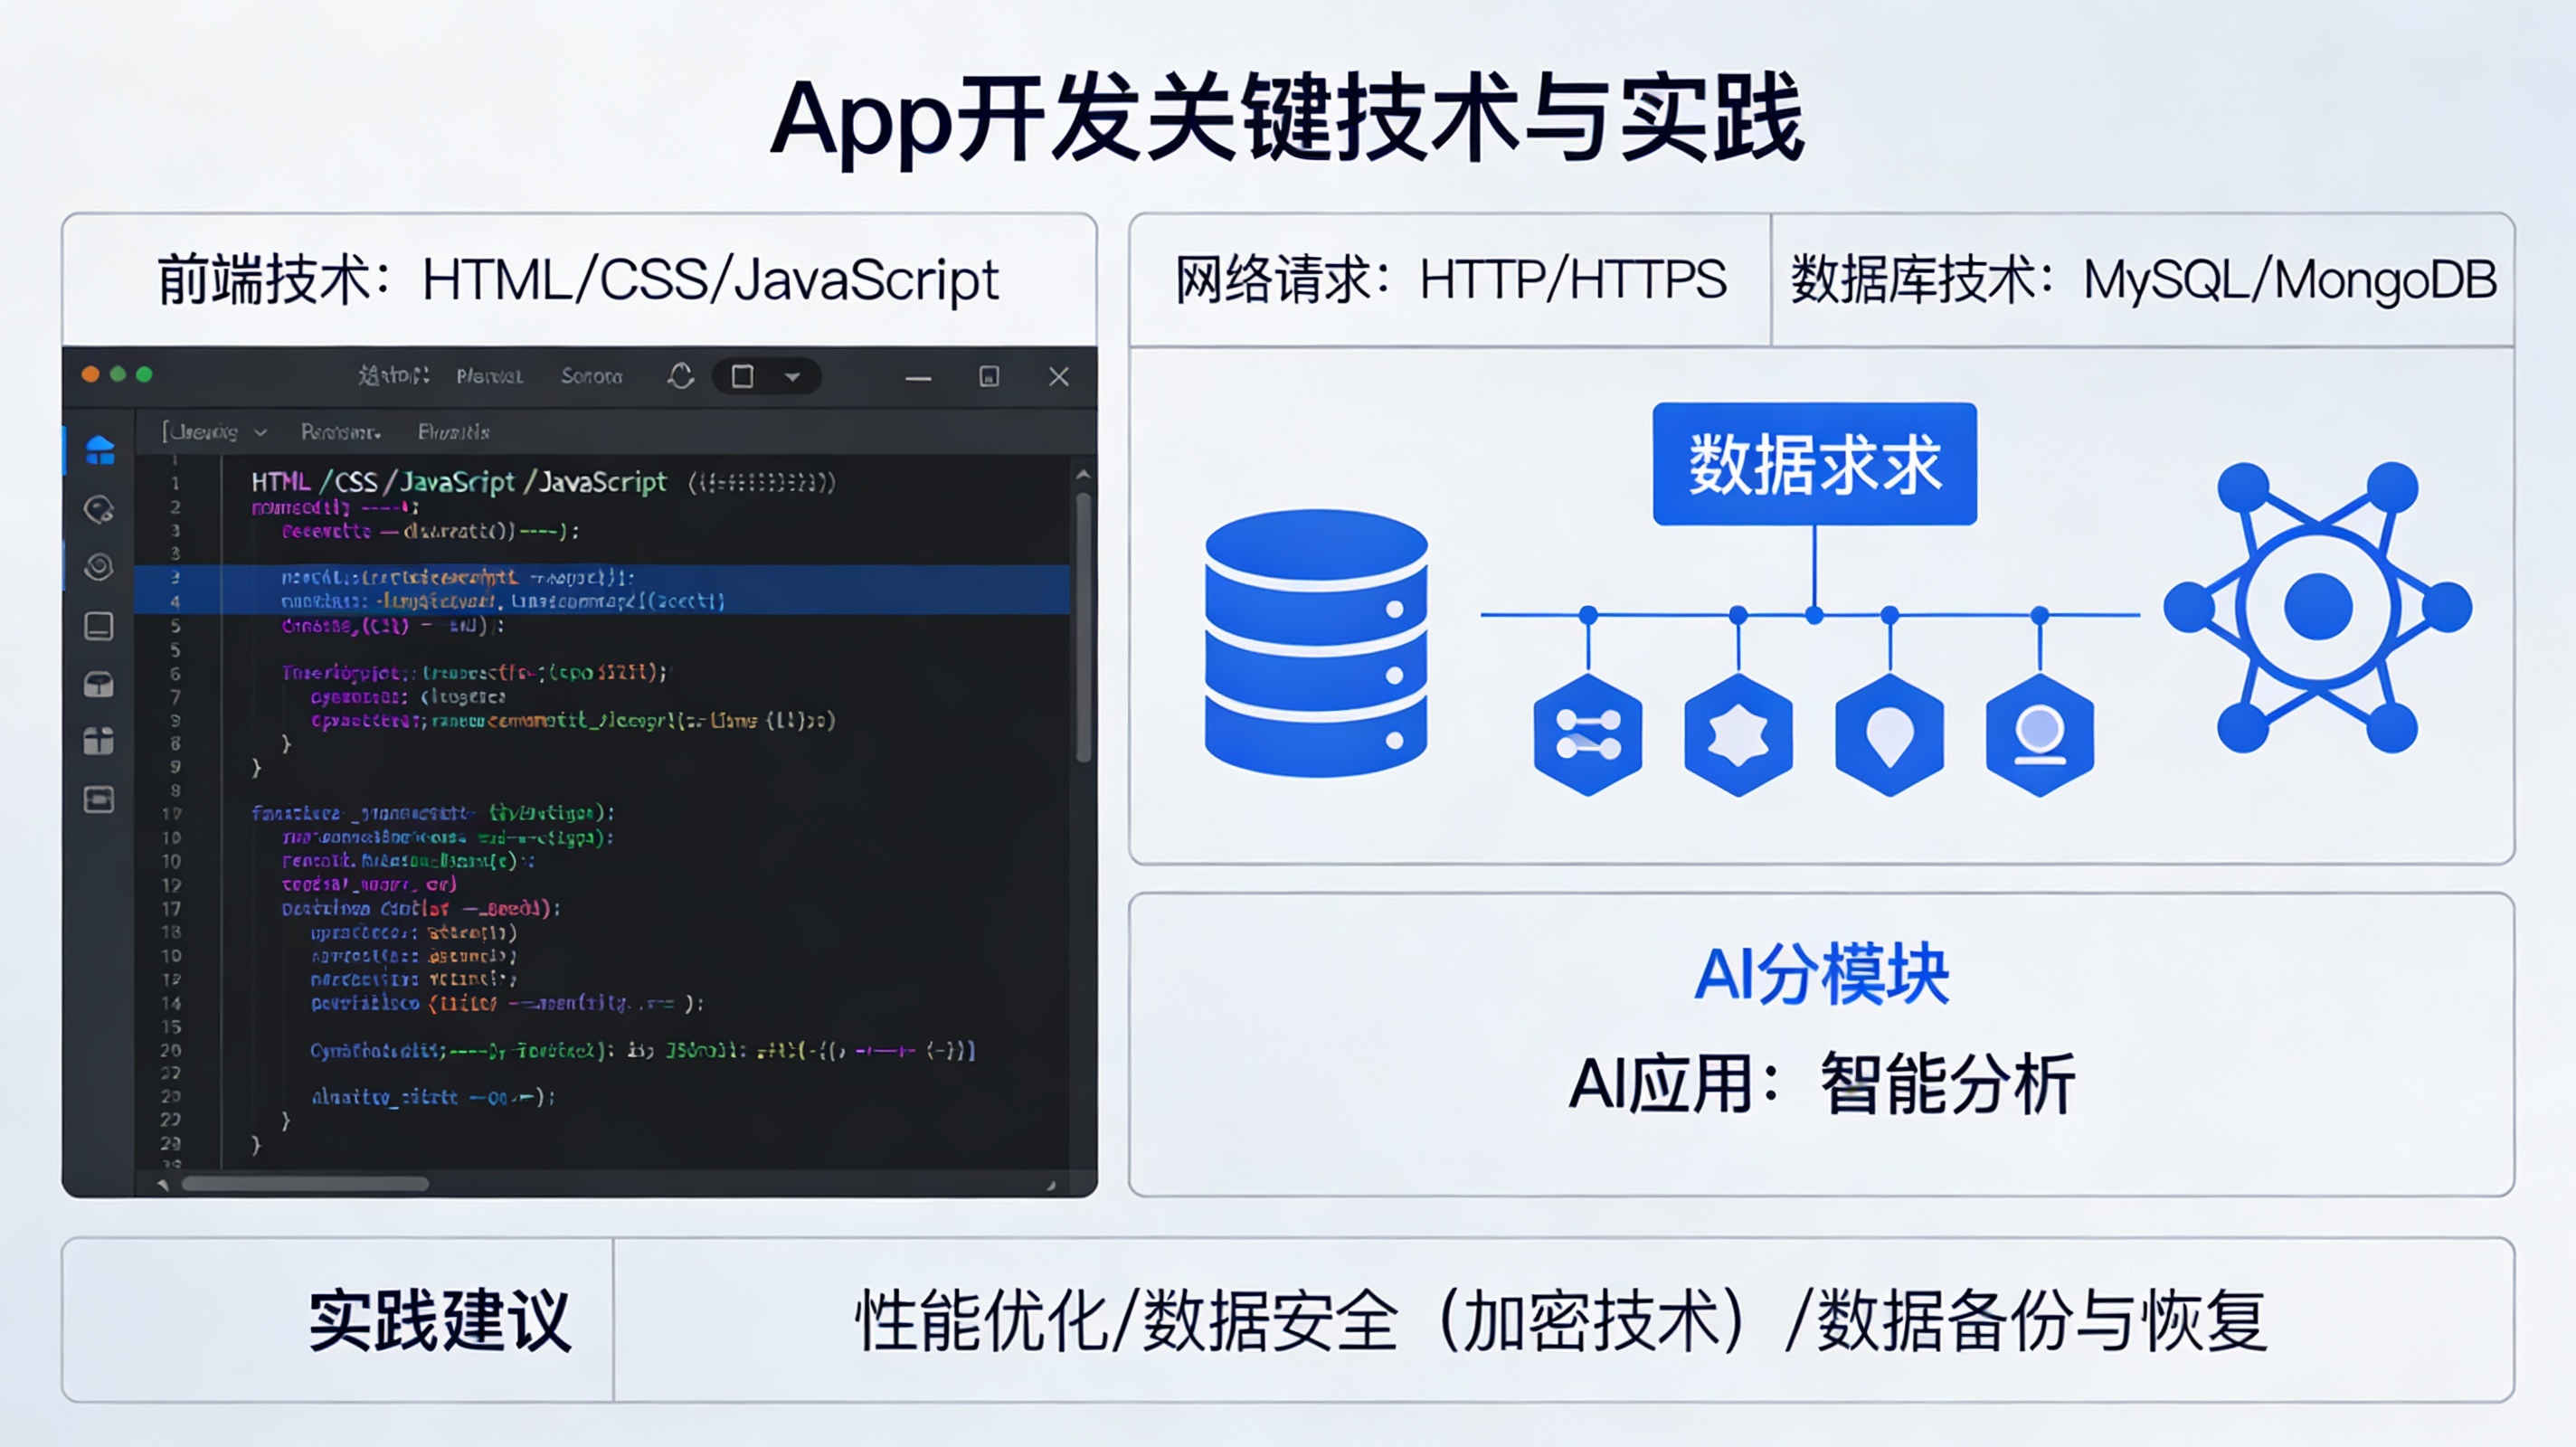This screenshot has width=2576, height=1447.
Task: Open the search tool in the left sidebar
Action: click(99, 510)
